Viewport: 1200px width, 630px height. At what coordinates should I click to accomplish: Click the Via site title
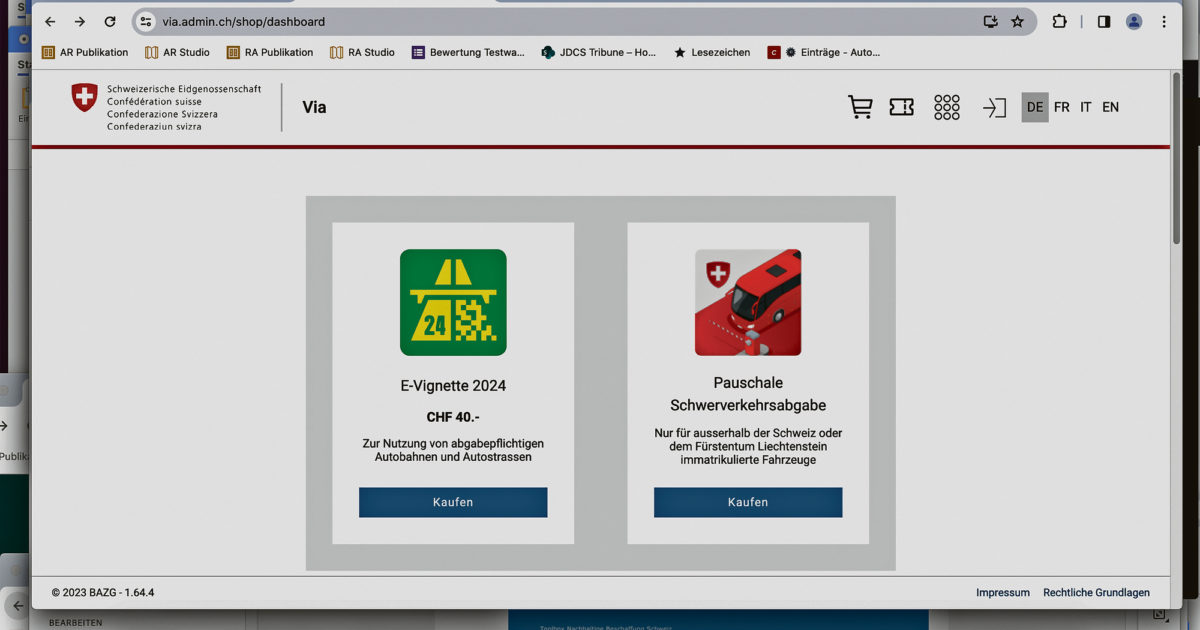[314, 107]
